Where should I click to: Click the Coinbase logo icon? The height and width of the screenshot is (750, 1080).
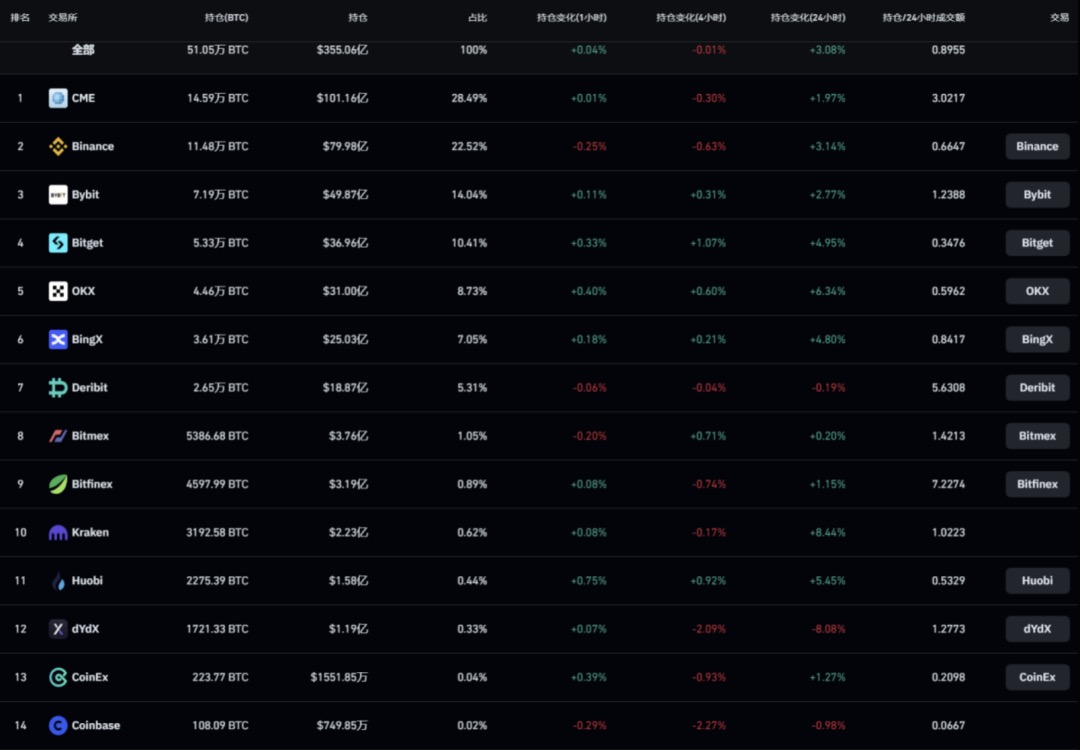point(58,726)
